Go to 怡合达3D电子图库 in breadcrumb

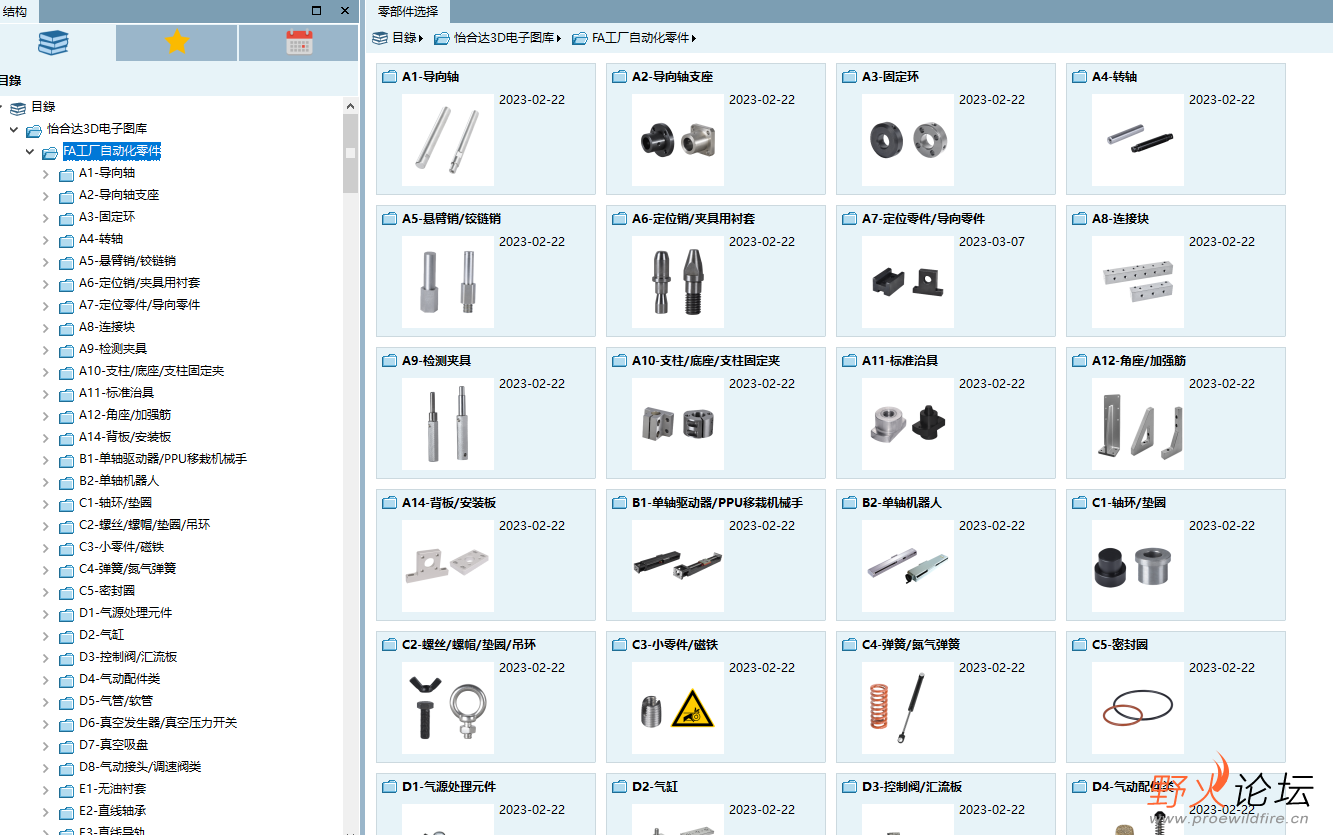click(504, 38)
